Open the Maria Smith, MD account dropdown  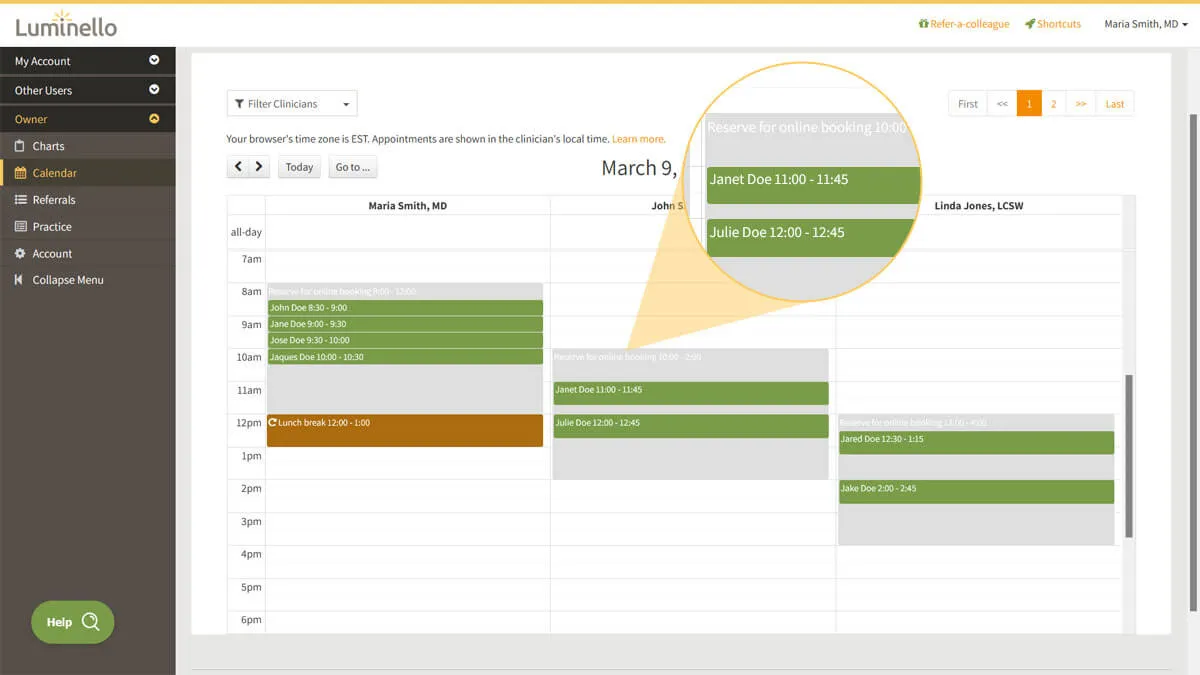click(x=1146, y=23)
